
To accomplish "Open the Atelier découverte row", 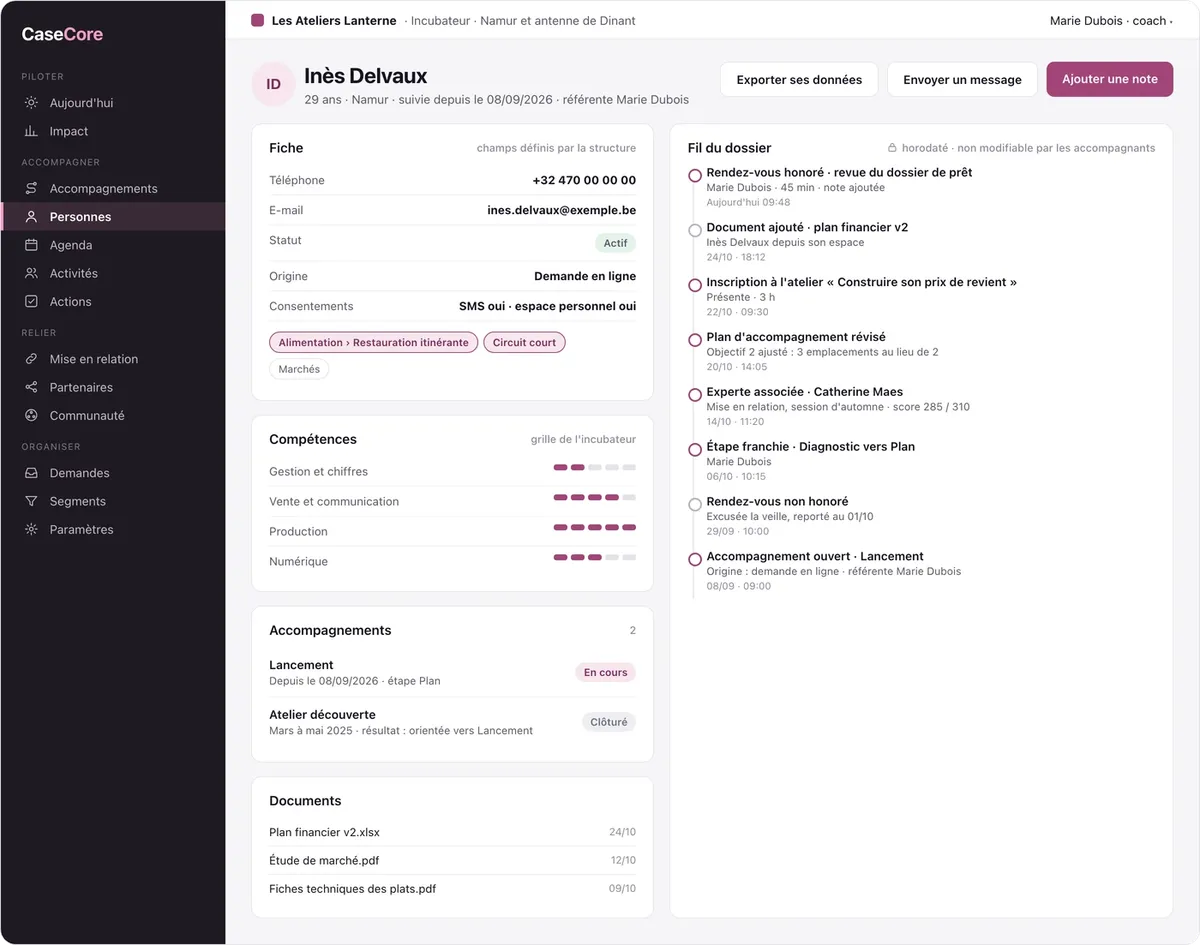I will click(452, 722).
